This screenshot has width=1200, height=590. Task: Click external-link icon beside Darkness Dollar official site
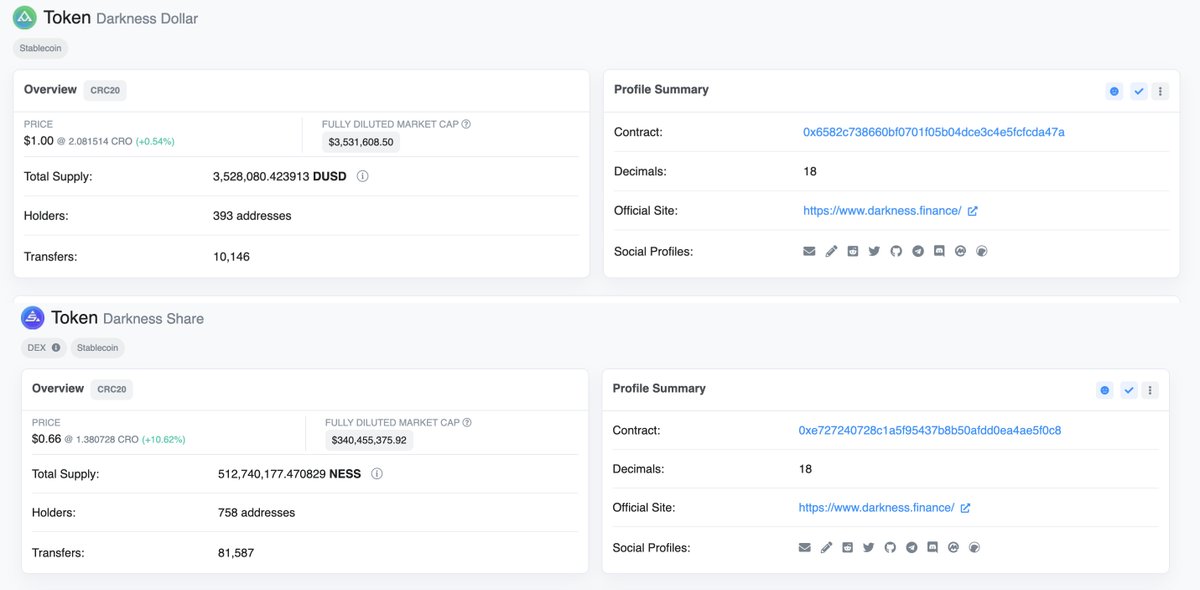972,211
